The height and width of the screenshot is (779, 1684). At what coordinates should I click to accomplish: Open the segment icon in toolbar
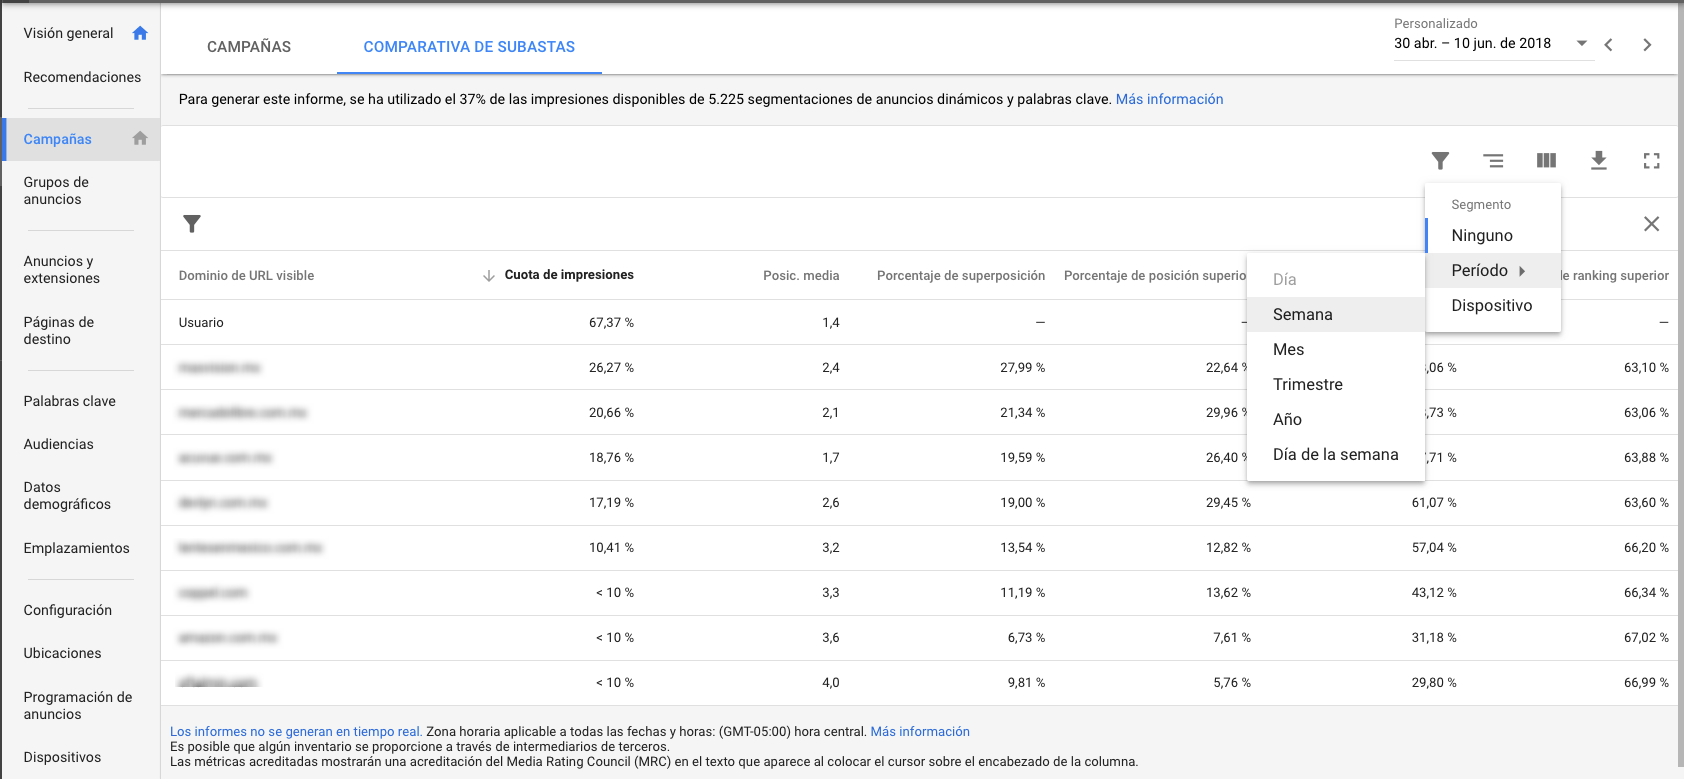(x=1493, y=160)
